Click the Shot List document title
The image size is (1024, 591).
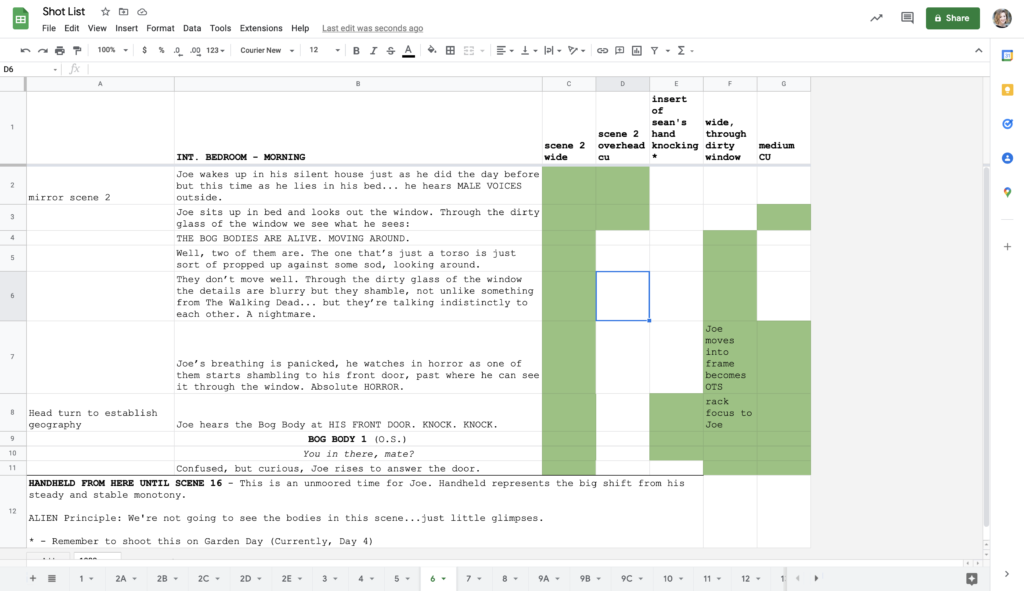tap(64, 12)
